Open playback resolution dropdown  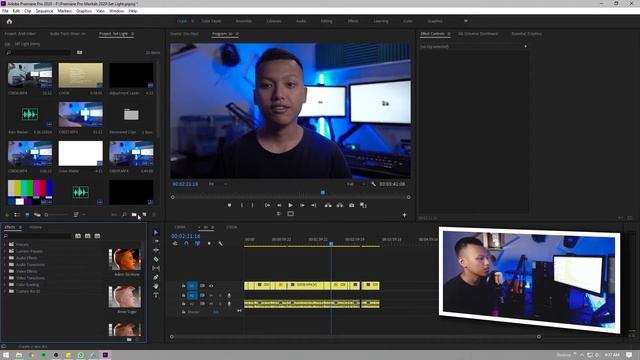[x=356, y=184]
